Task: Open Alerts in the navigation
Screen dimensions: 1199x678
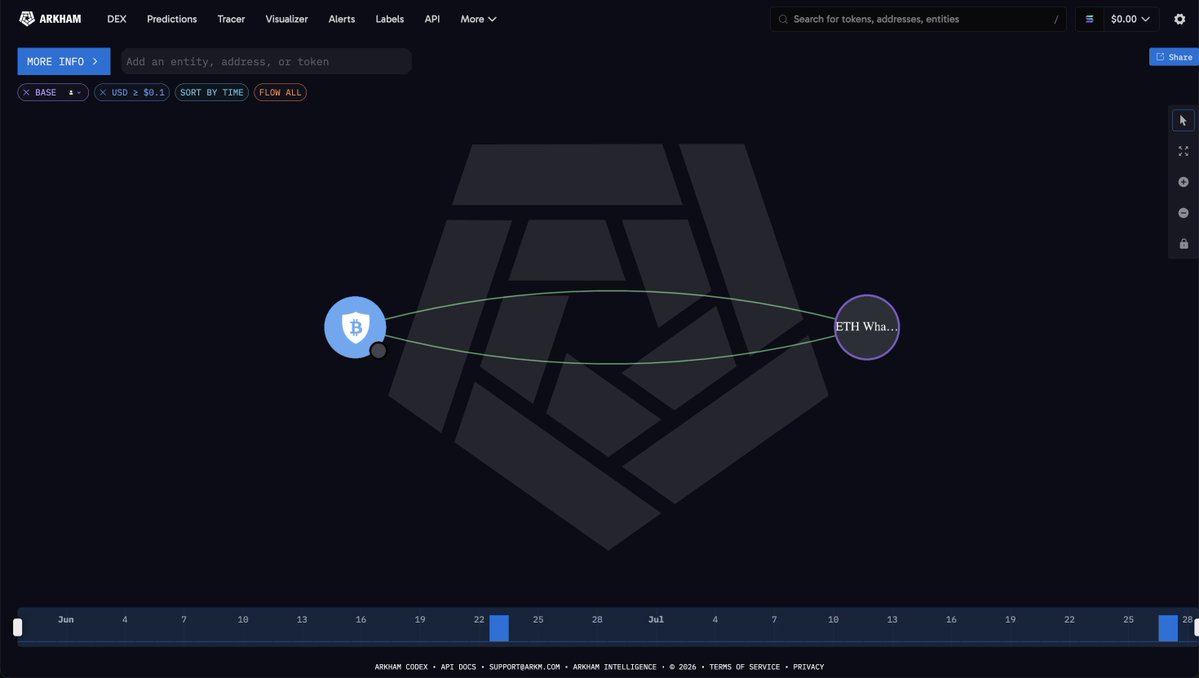Action: click(x=342, y=19)
